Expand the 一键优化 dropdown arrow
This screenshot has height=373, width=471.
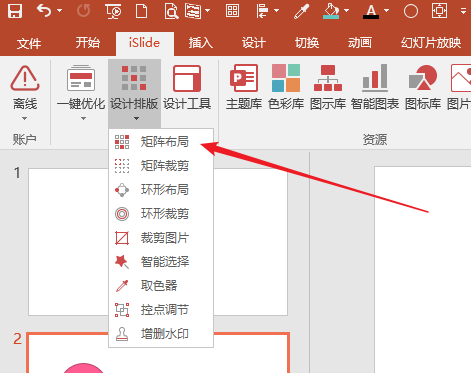[83, 118]
